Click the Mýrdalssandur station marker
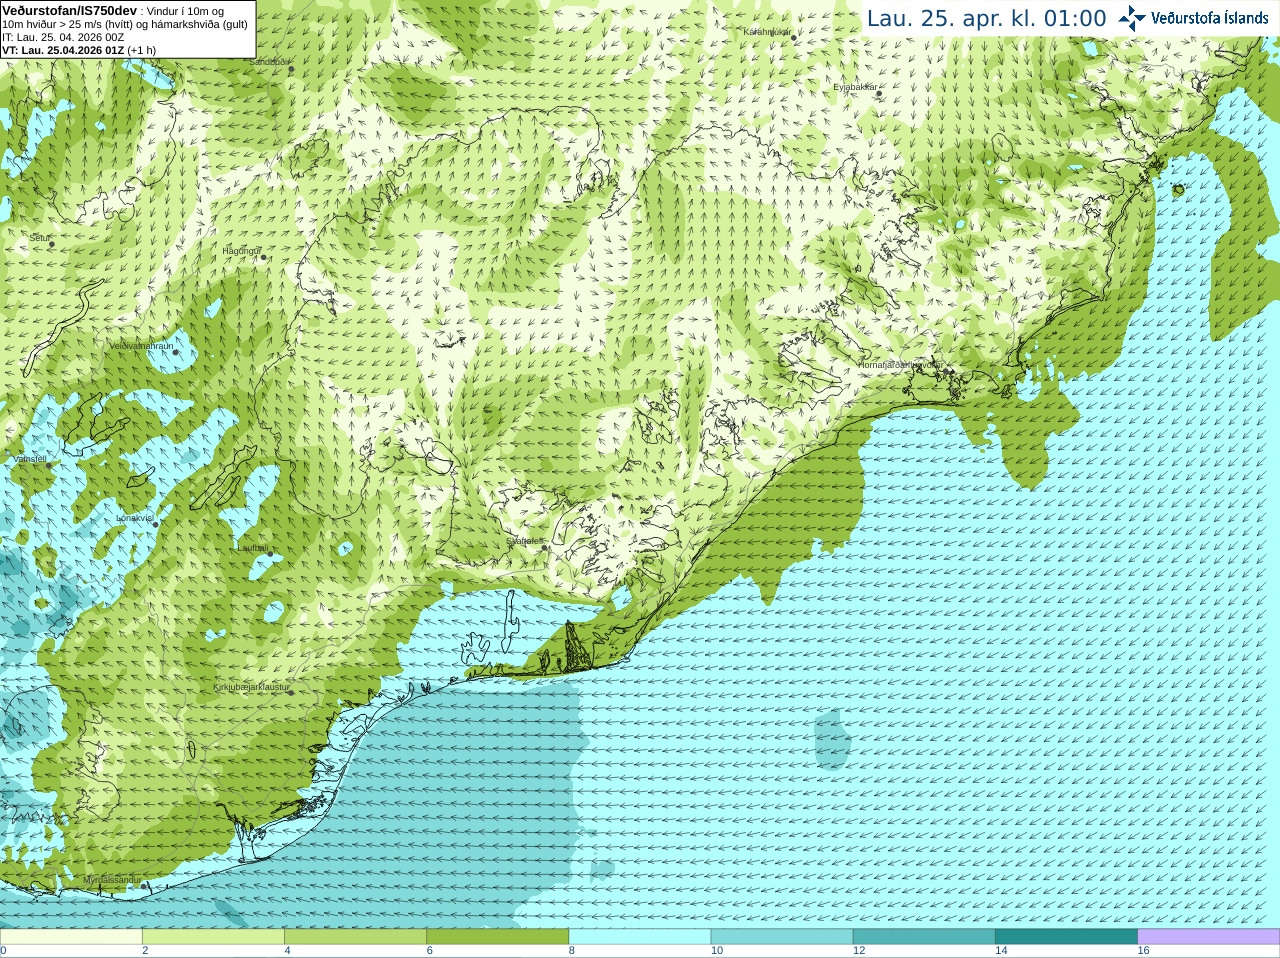The height and width of the screenshot is (958, 1280). click(146, 885)
